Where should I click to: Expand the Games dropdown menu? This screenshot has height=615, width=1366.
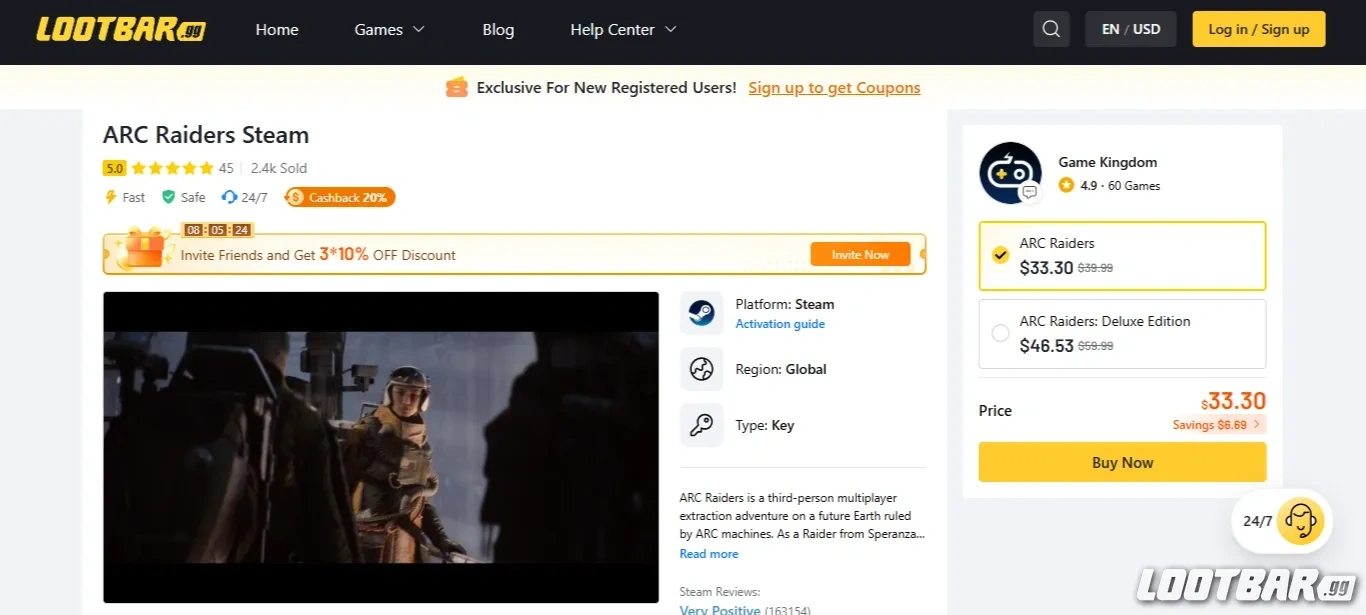click(x=389, y=30)
